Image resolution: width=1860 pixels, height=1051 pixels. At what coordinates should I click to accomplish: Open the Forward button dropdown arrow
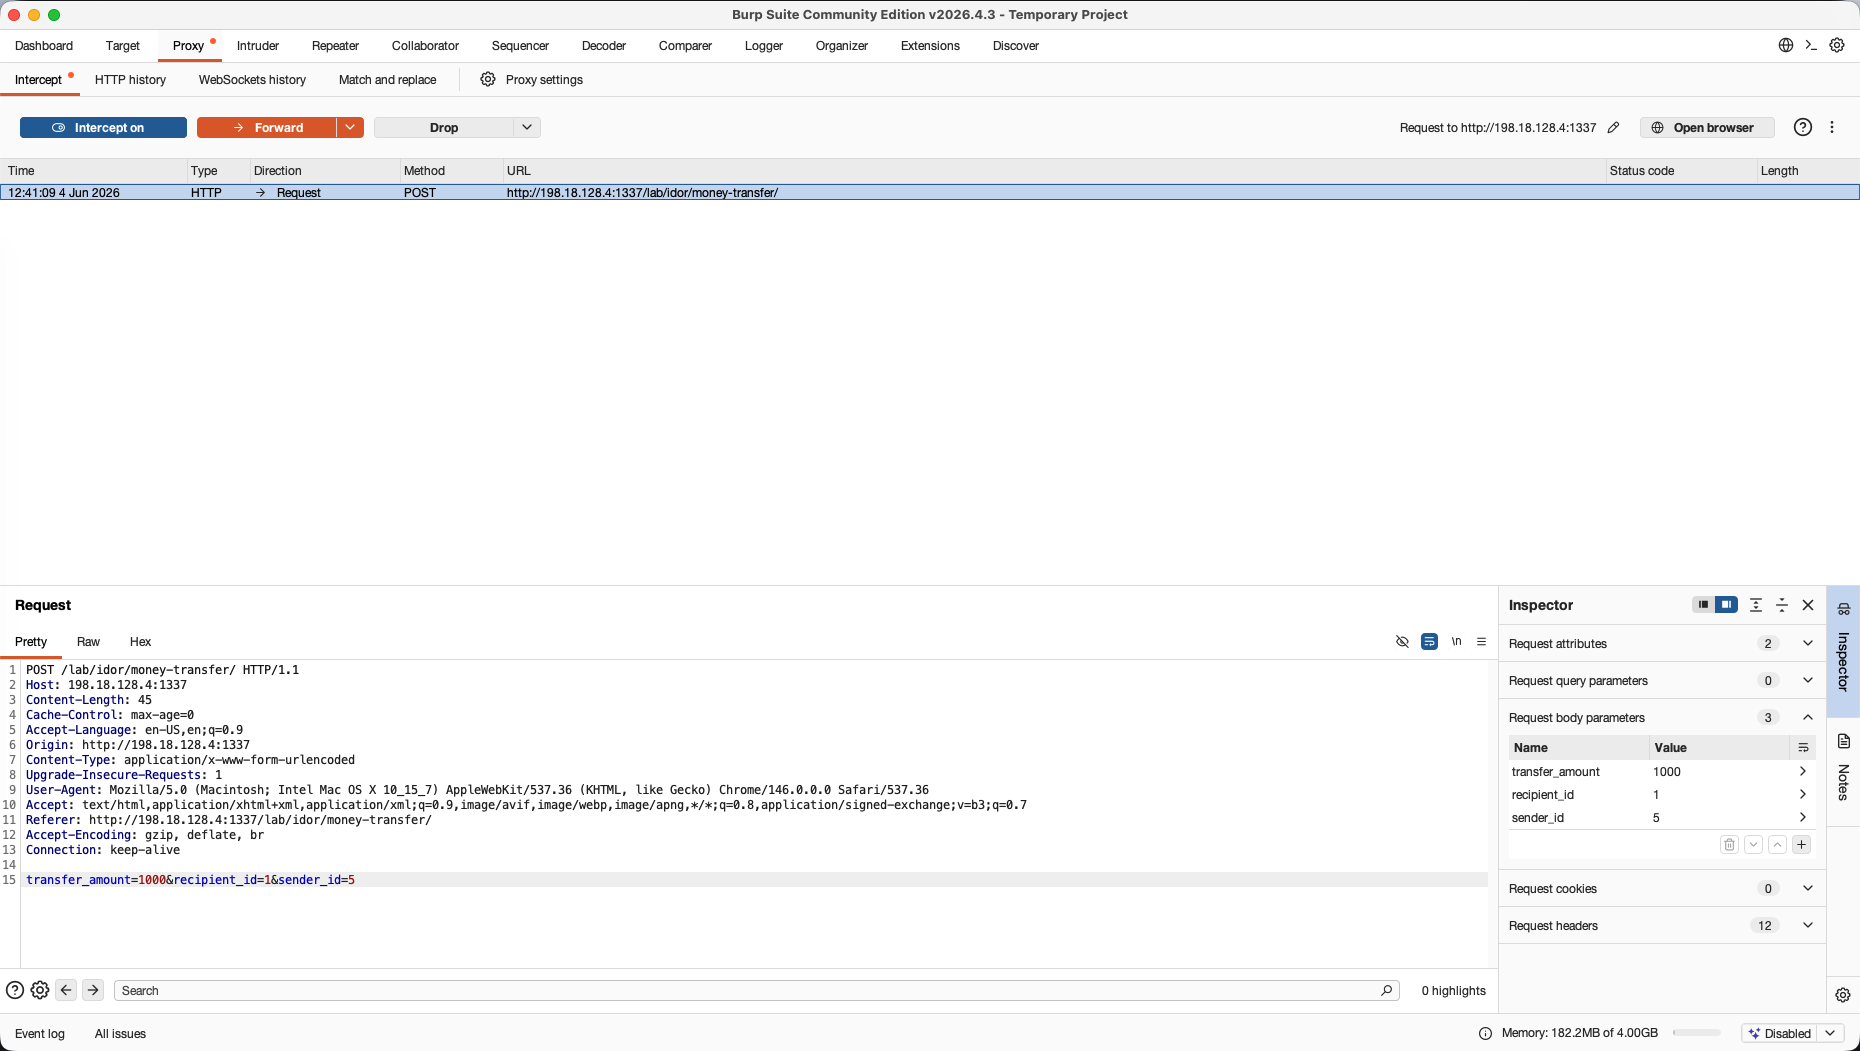[x=350, y=128]
